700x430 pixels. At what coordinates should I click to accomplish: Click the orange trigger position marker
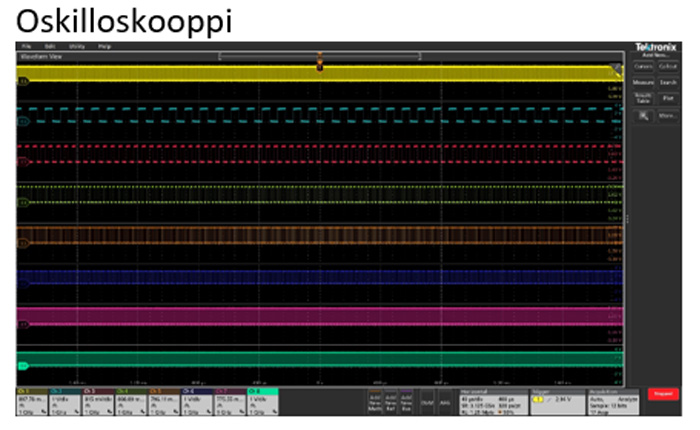[320, 63]
